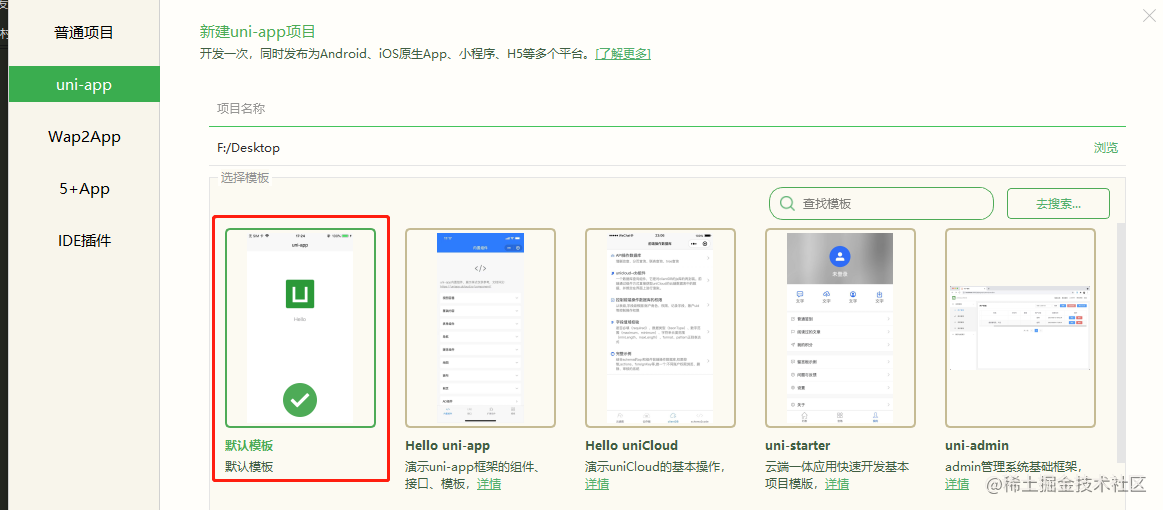Viewport: 1163px width, 510px height.
Task: Click the uni-admin title text
Action: 977,446
